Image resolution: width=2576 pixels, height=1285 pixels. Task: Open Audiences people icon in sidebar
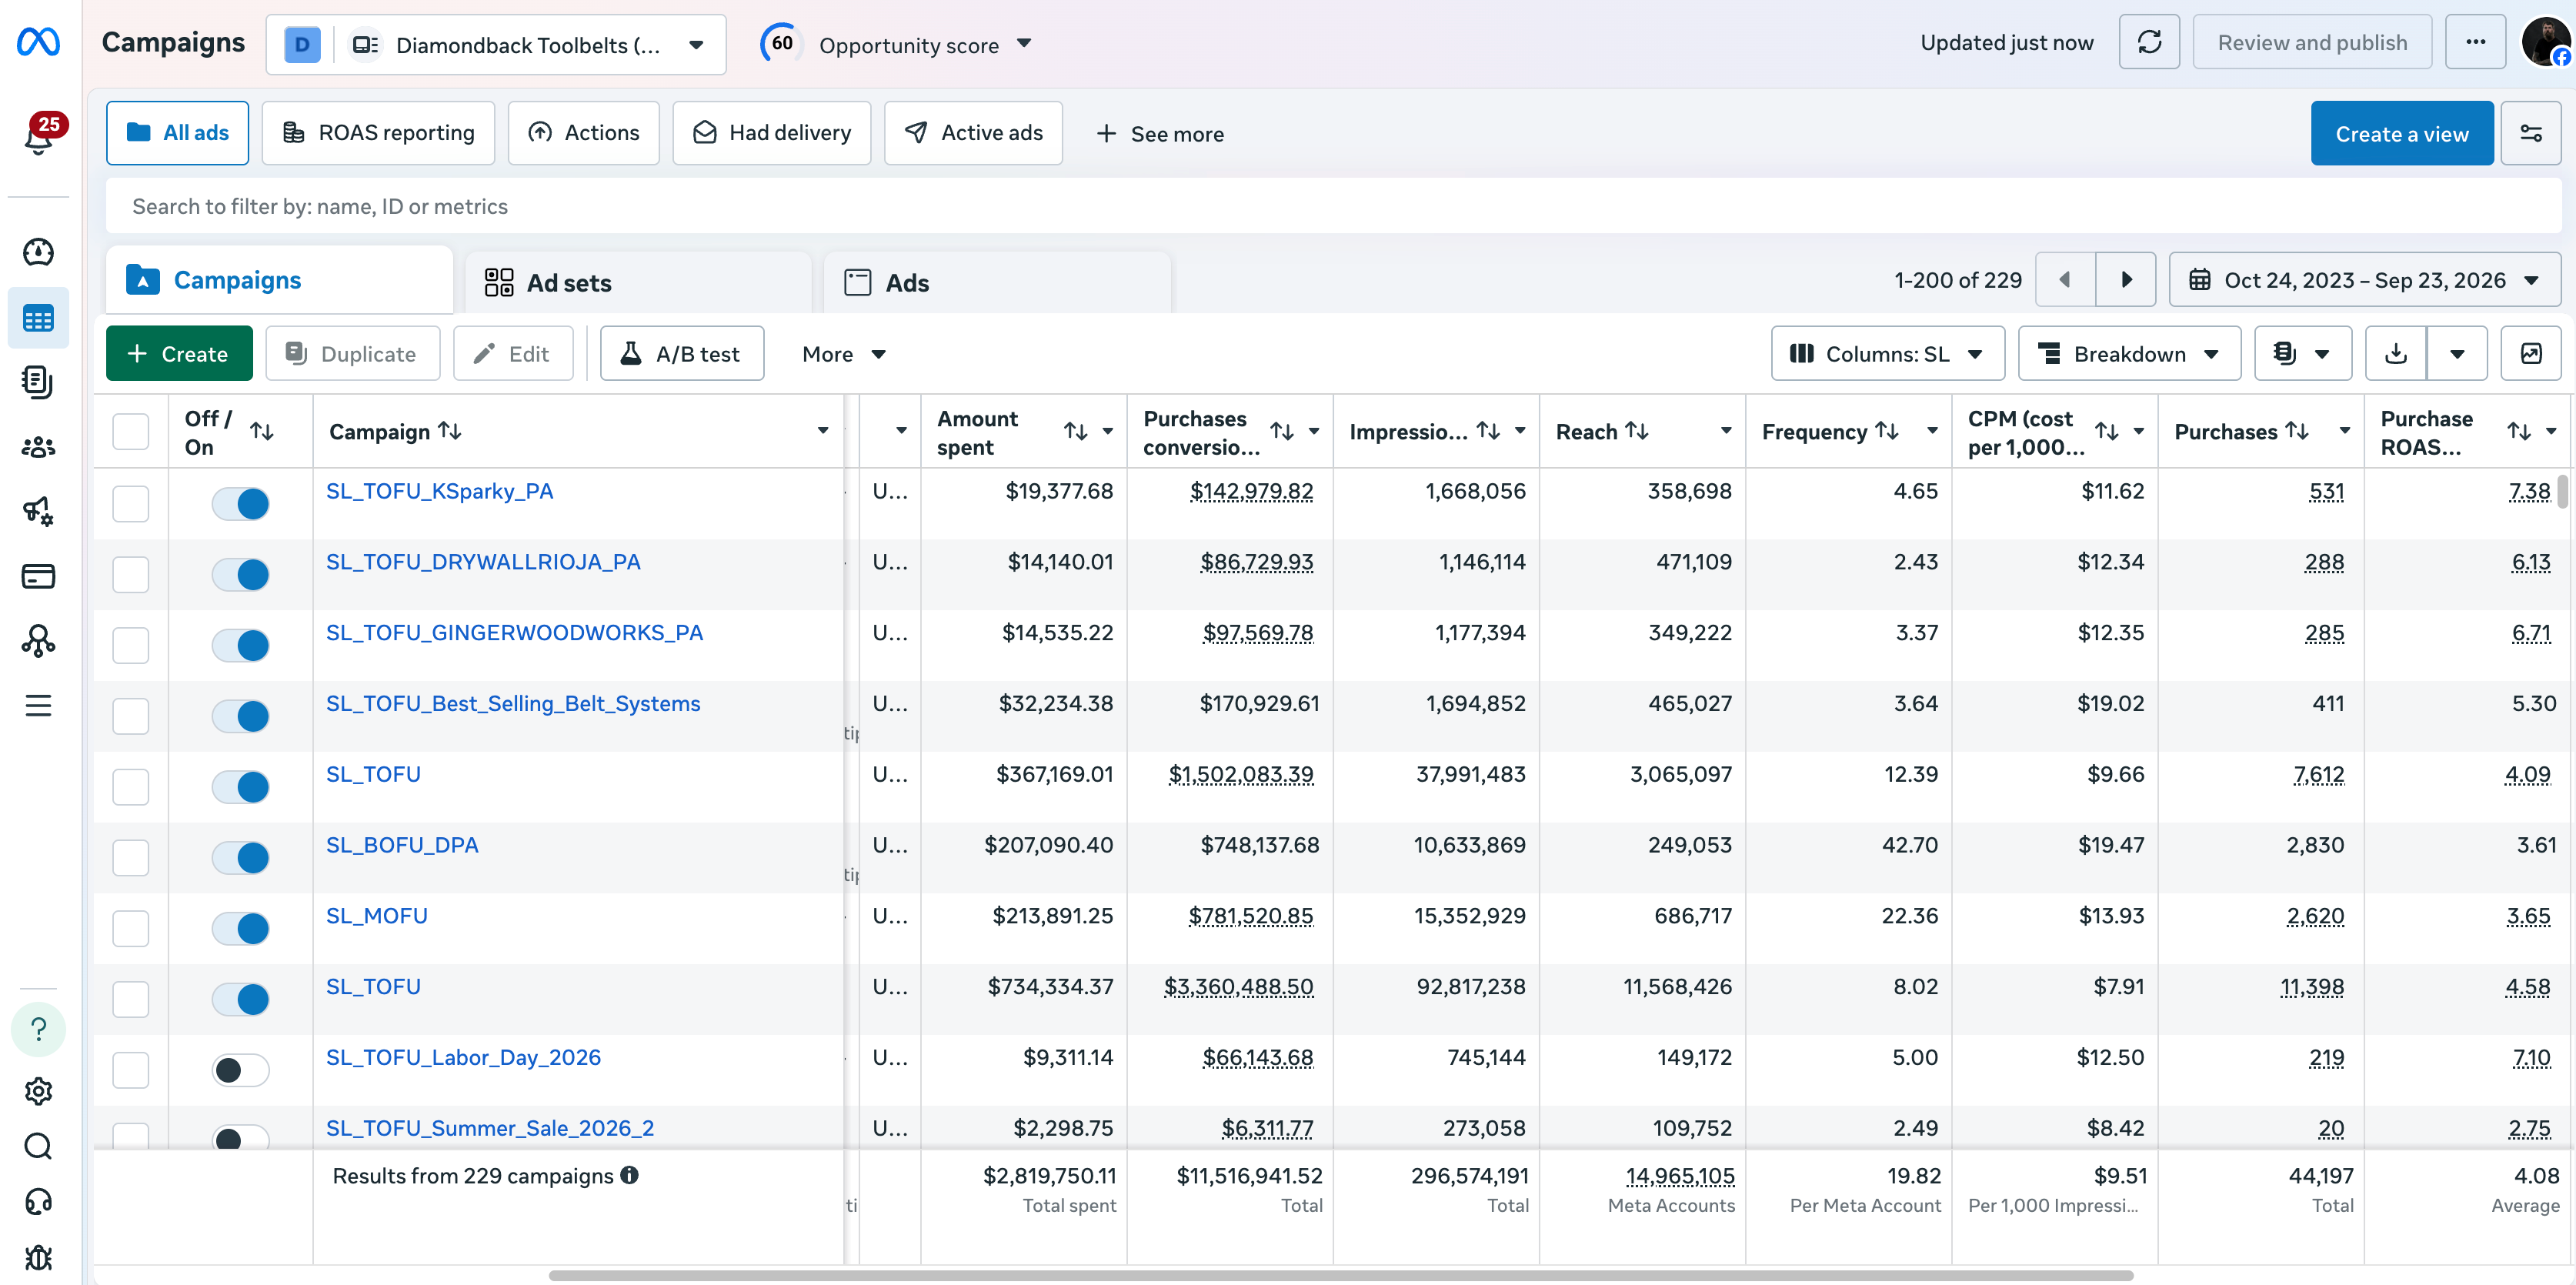tap(38, 447)
